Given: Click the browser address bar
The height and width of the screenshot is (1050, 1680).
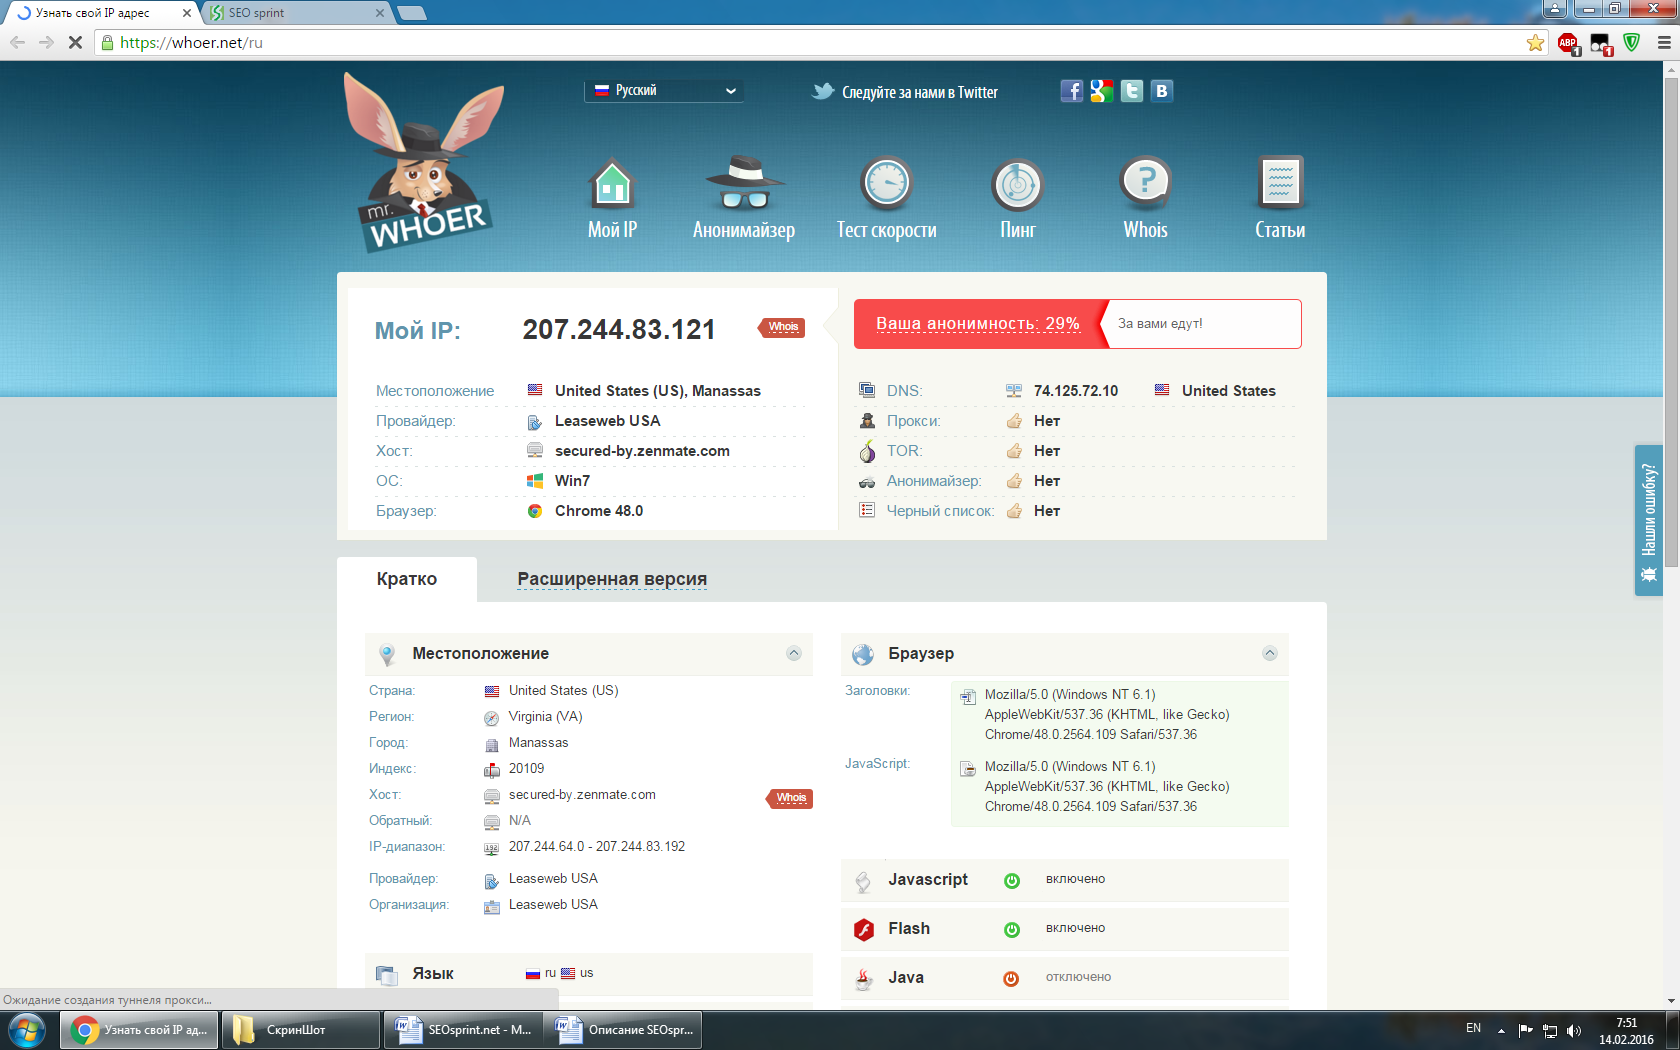Looking at the screenshot, I should [820, 43].
